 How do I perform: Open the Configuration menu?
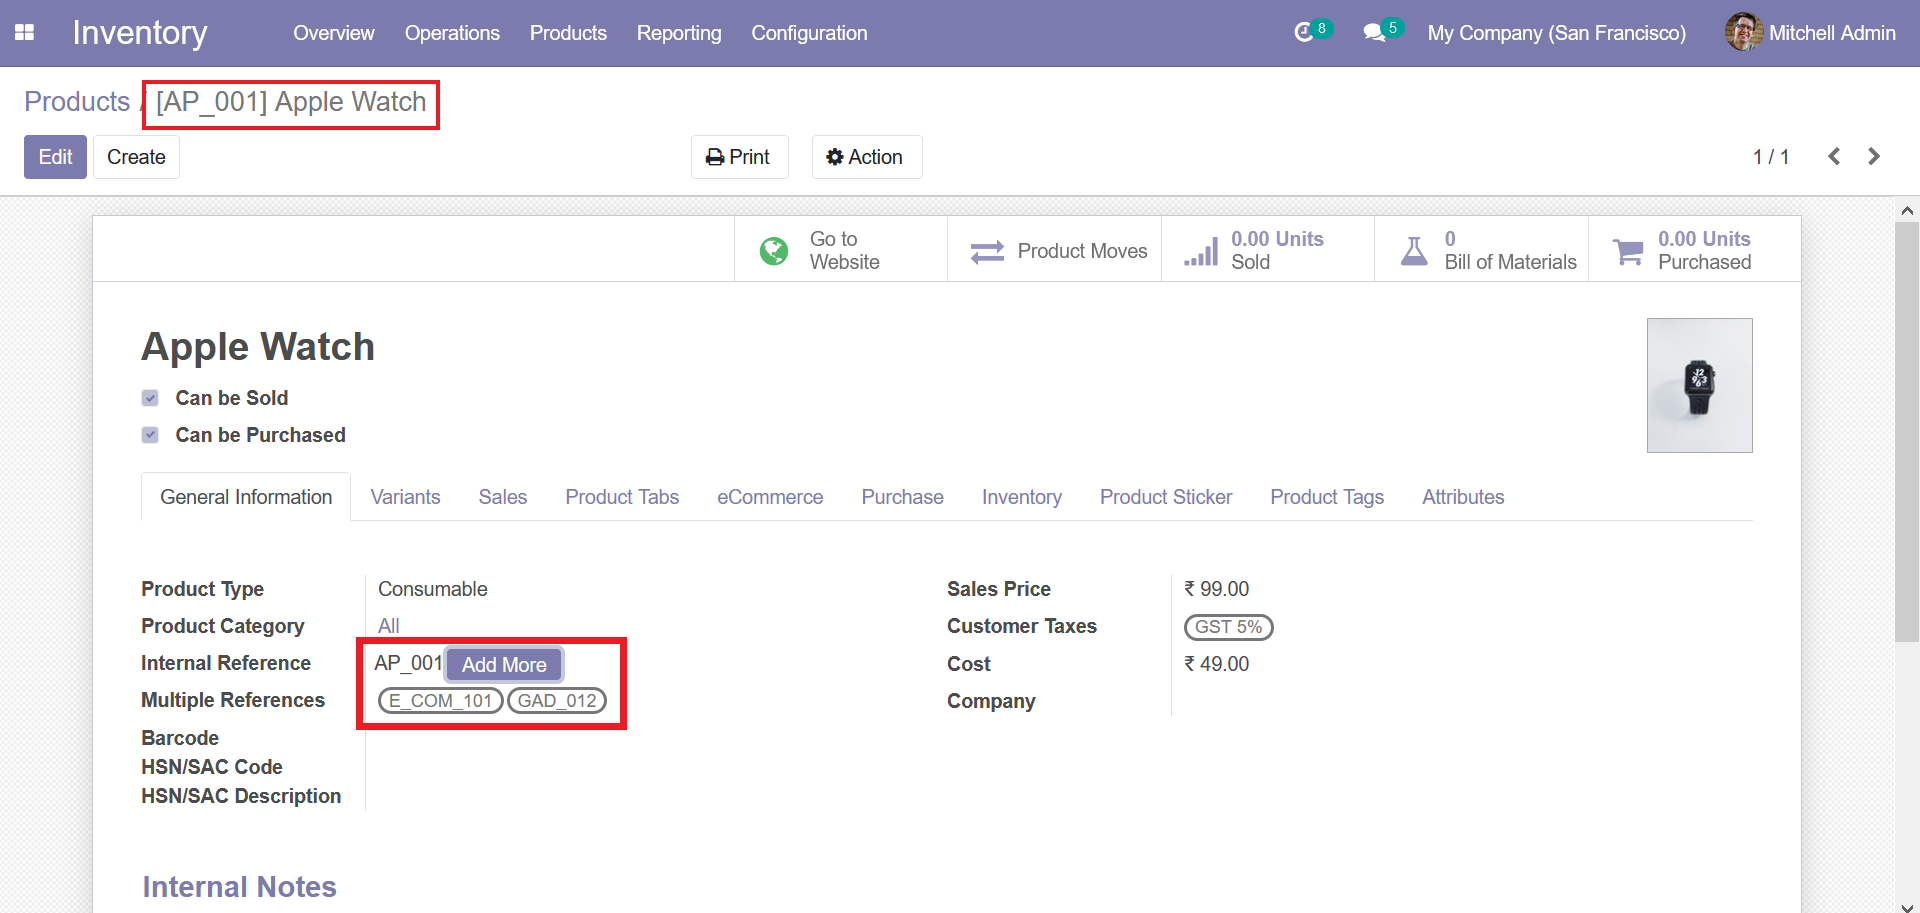point(809,33)
